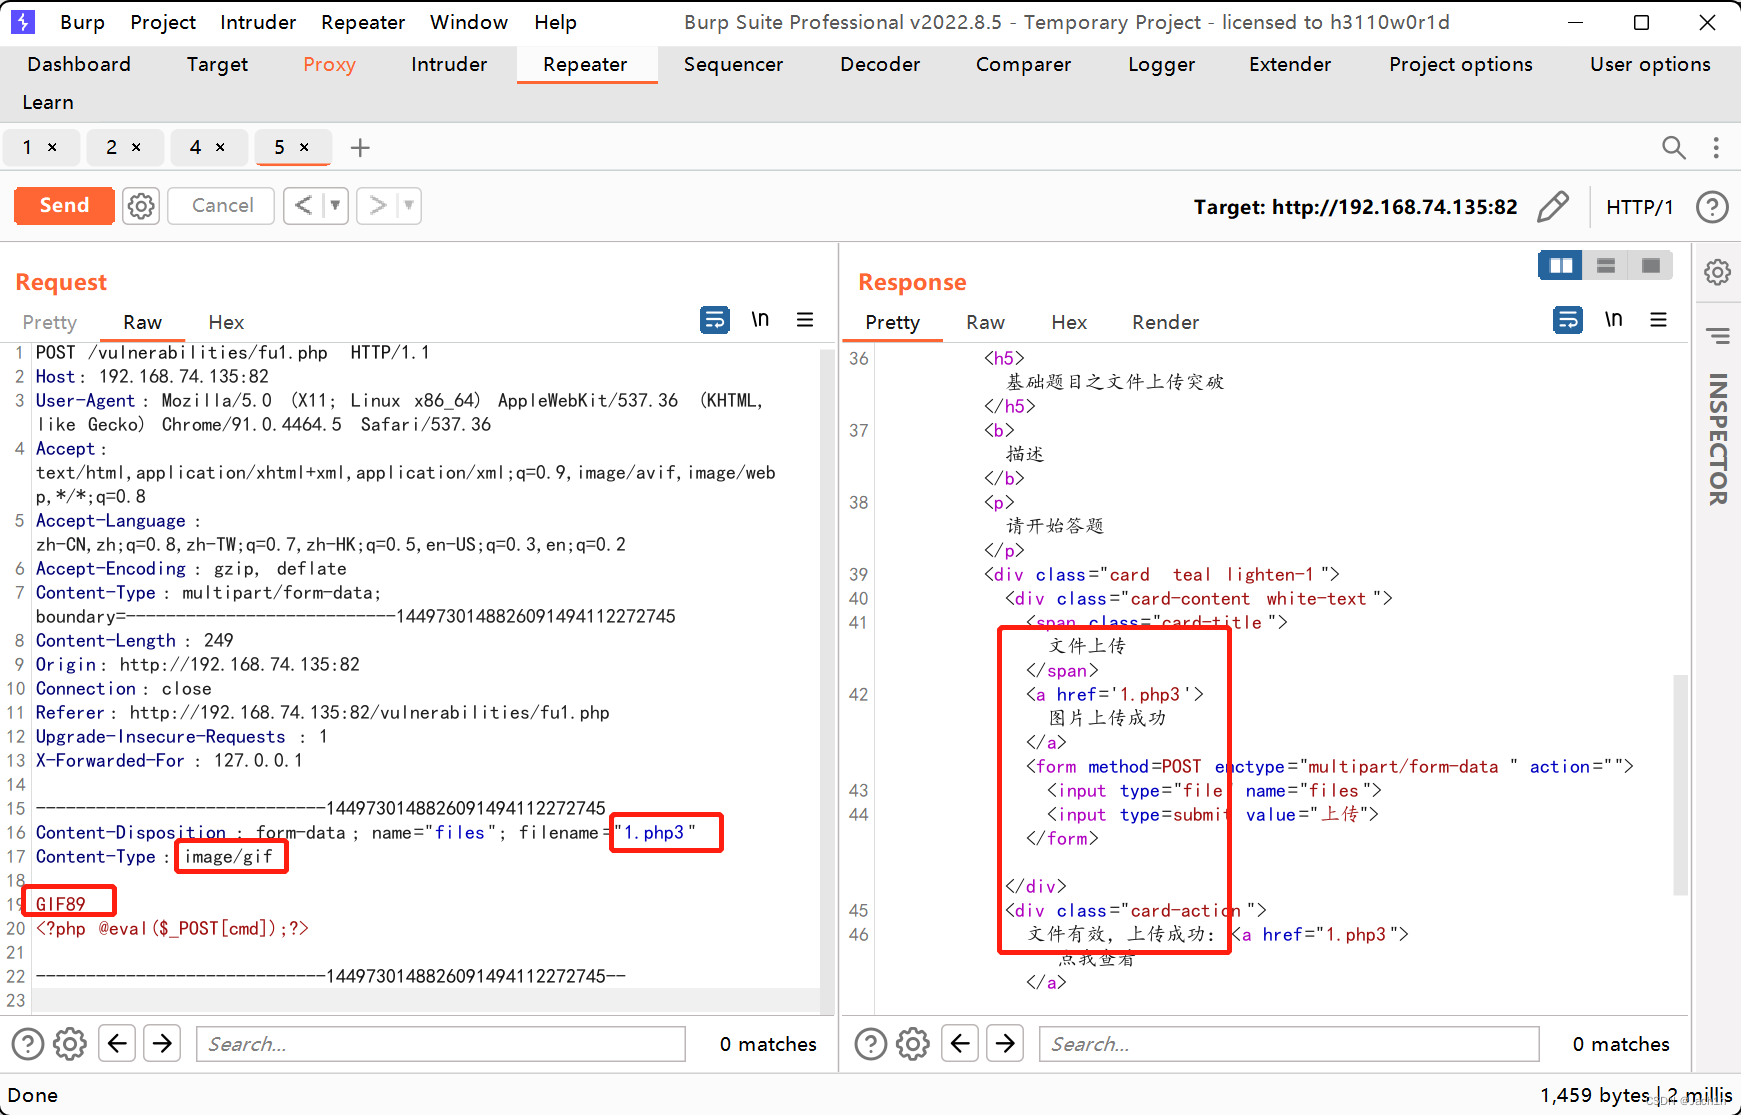Open the Proxy tool tab
Viewport: 1741px width, 1115px height.
pos(329,64)
